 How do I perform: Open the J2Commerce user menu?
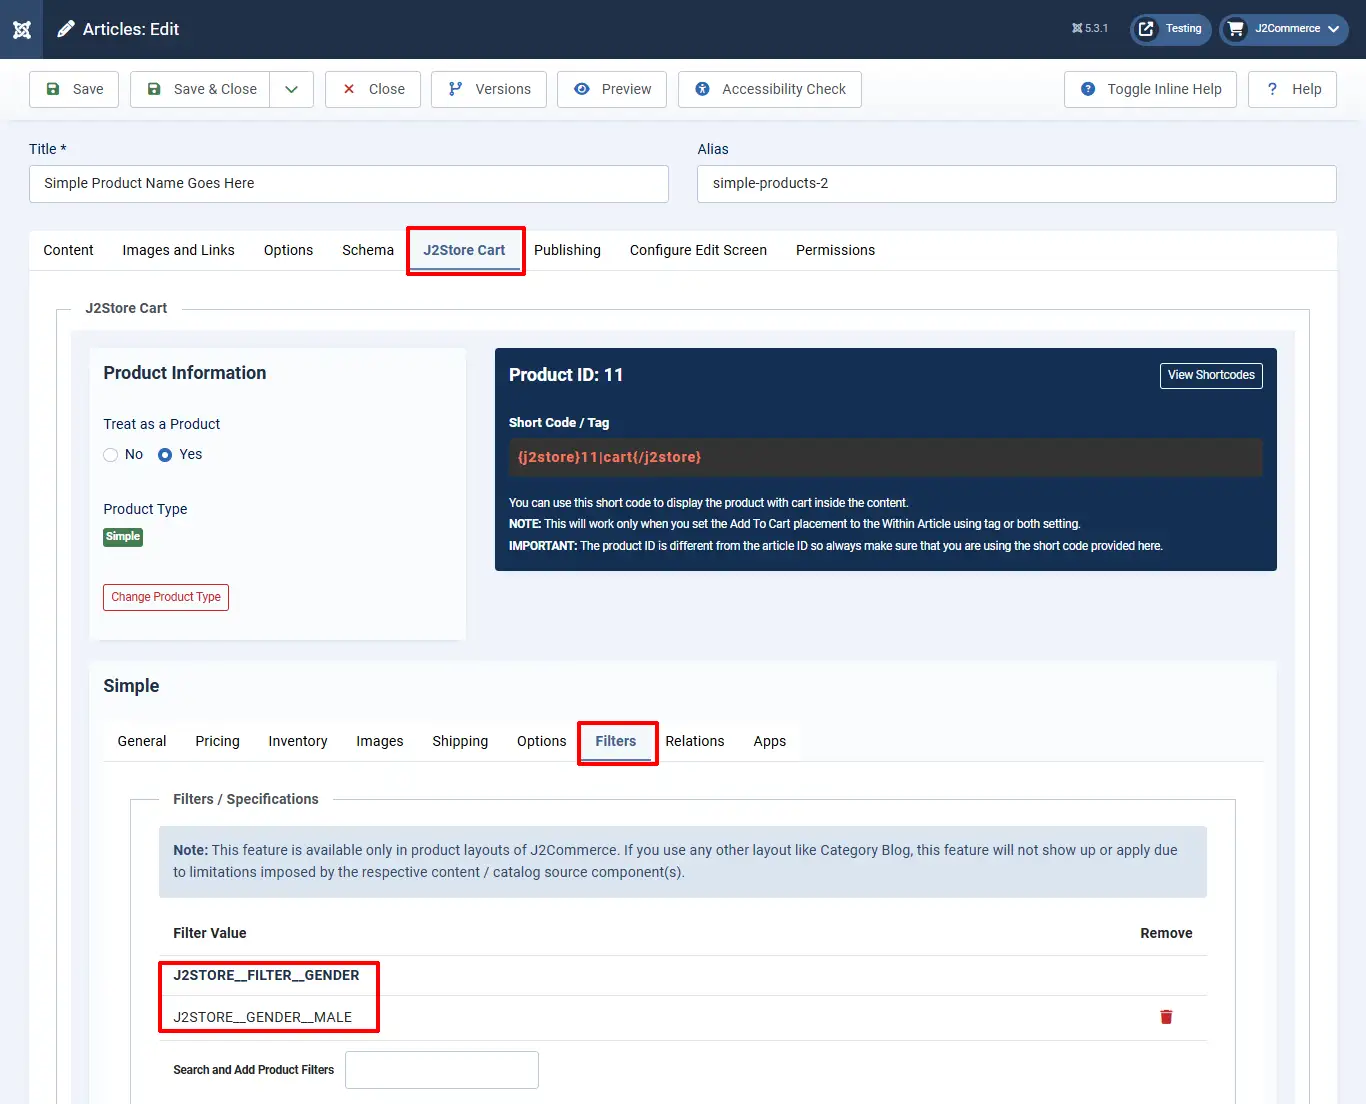point(1284,29)
